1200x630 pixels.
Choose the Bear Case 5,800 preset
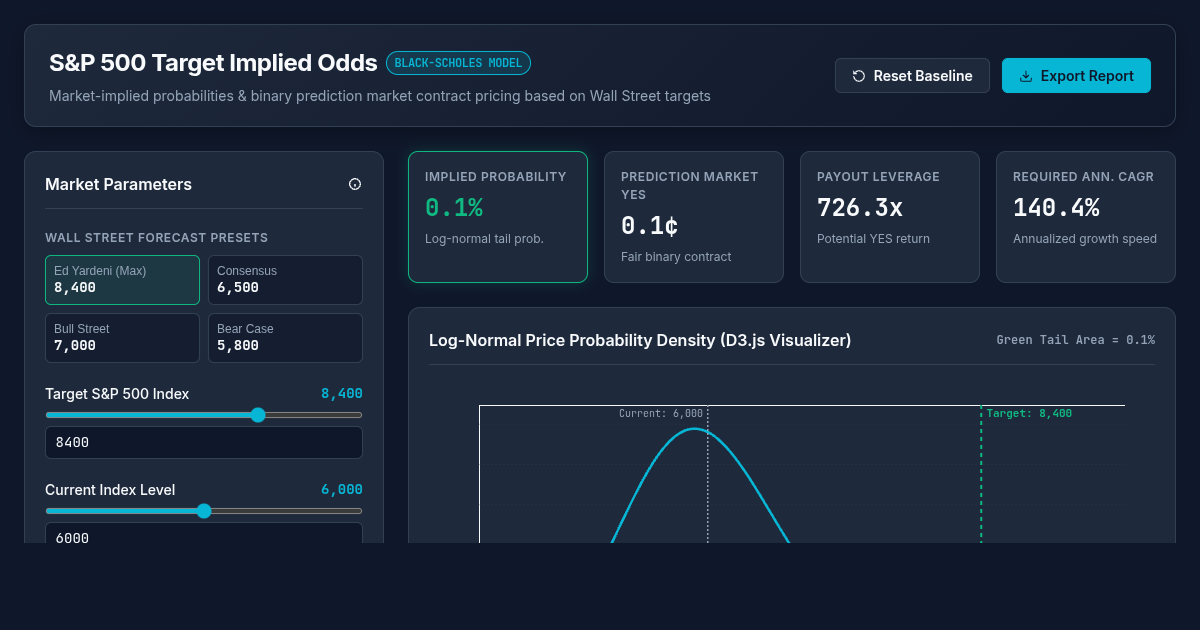pyautogui.click(x=285, y=338)
